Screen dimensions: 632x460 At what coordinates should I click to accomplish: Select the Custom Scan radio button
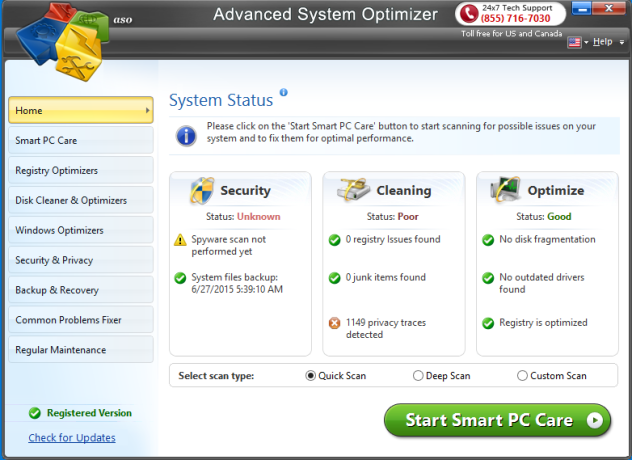point(522,376)
